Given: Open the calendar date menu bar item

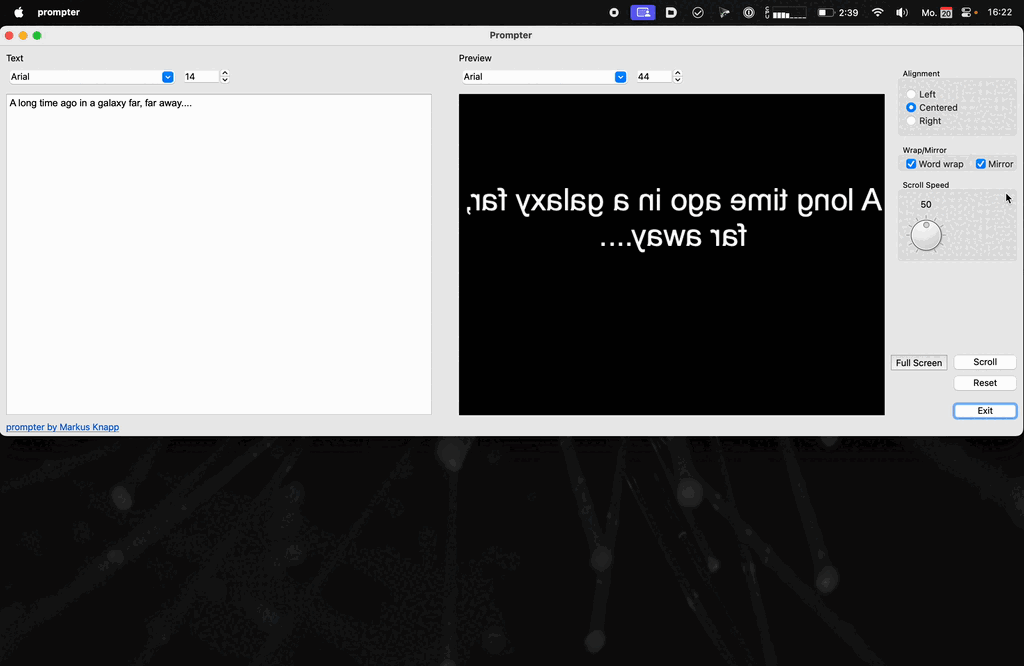Looking at the screenshot, I should [936, 12].
